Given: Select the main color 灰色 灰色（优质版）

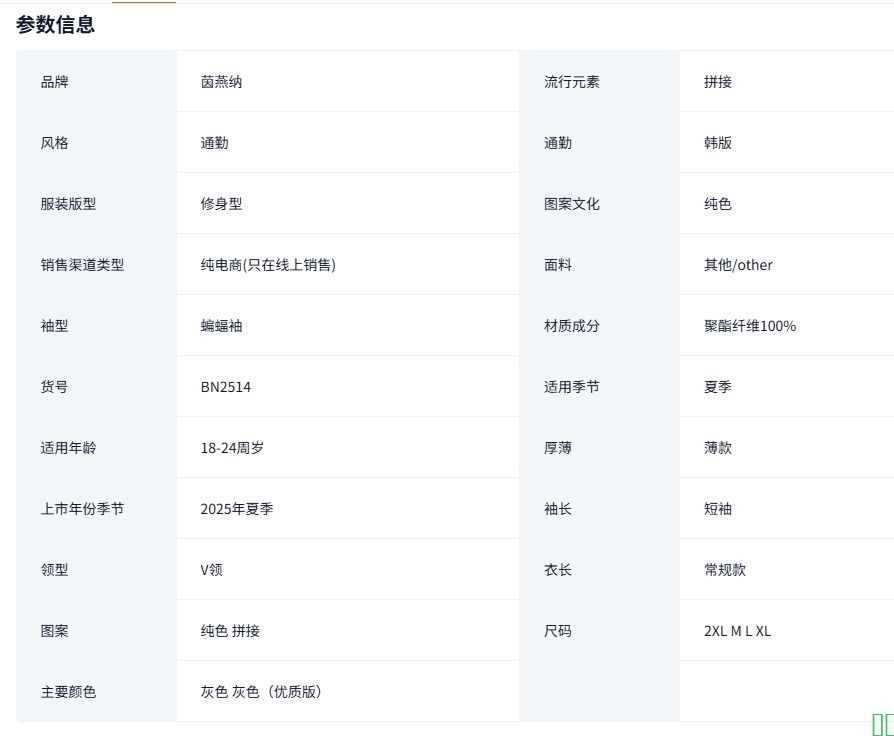Looking at the screenshot, I should pyautogui.click(x=261, y=692).
